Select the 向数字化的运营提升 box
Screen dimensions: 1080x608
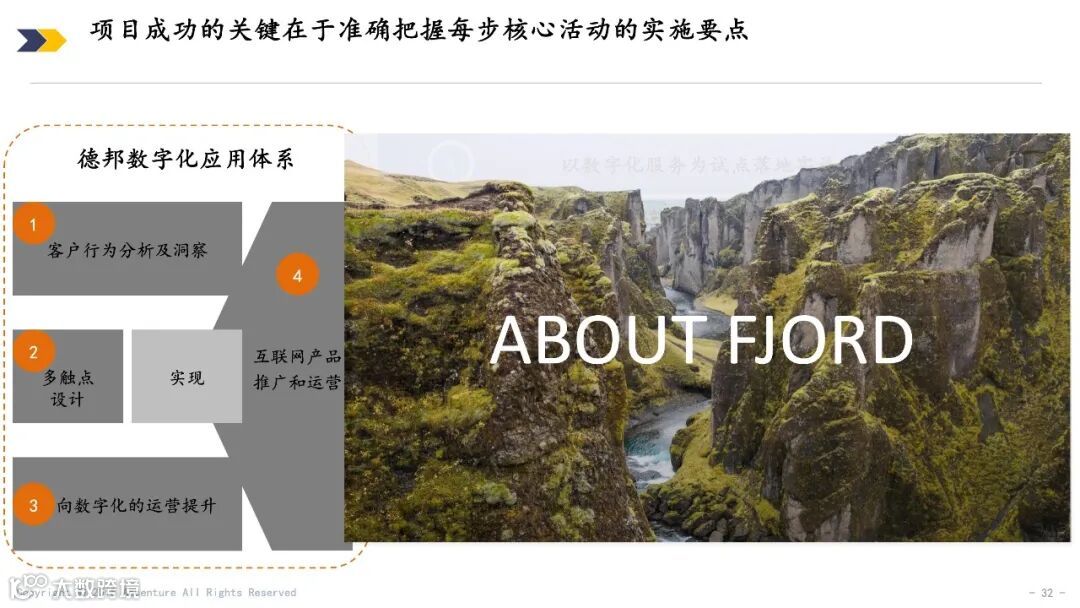127,504
